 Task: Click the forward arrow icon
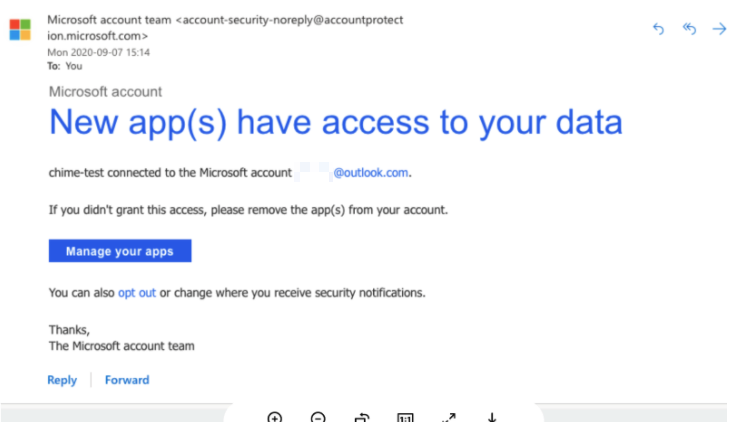(719, 29)
